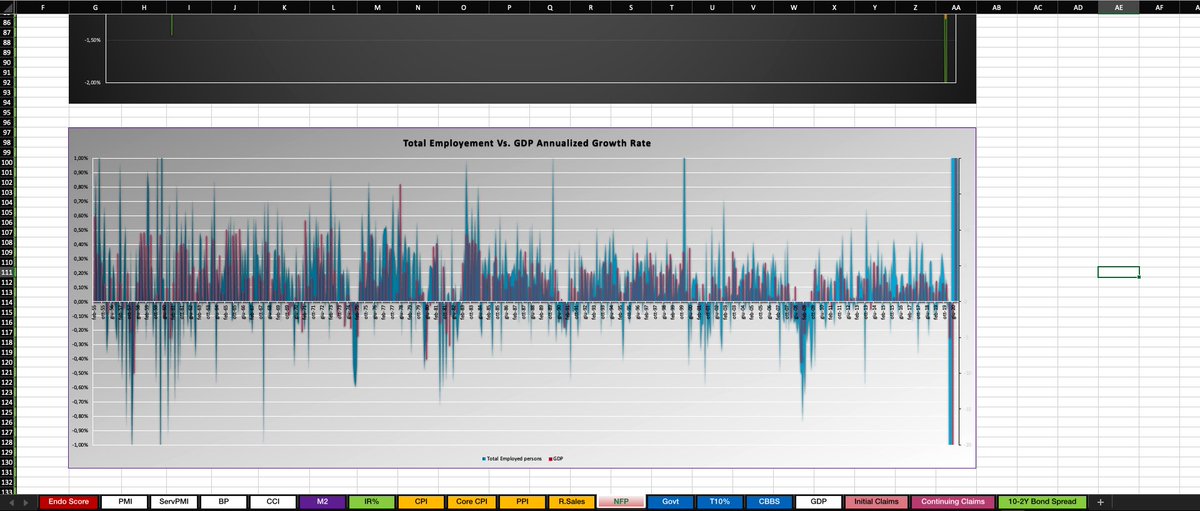Viewport: 1200px width, 511px height.
Task: Switch to the IR% sheet tab
Action: click(371, 501)
